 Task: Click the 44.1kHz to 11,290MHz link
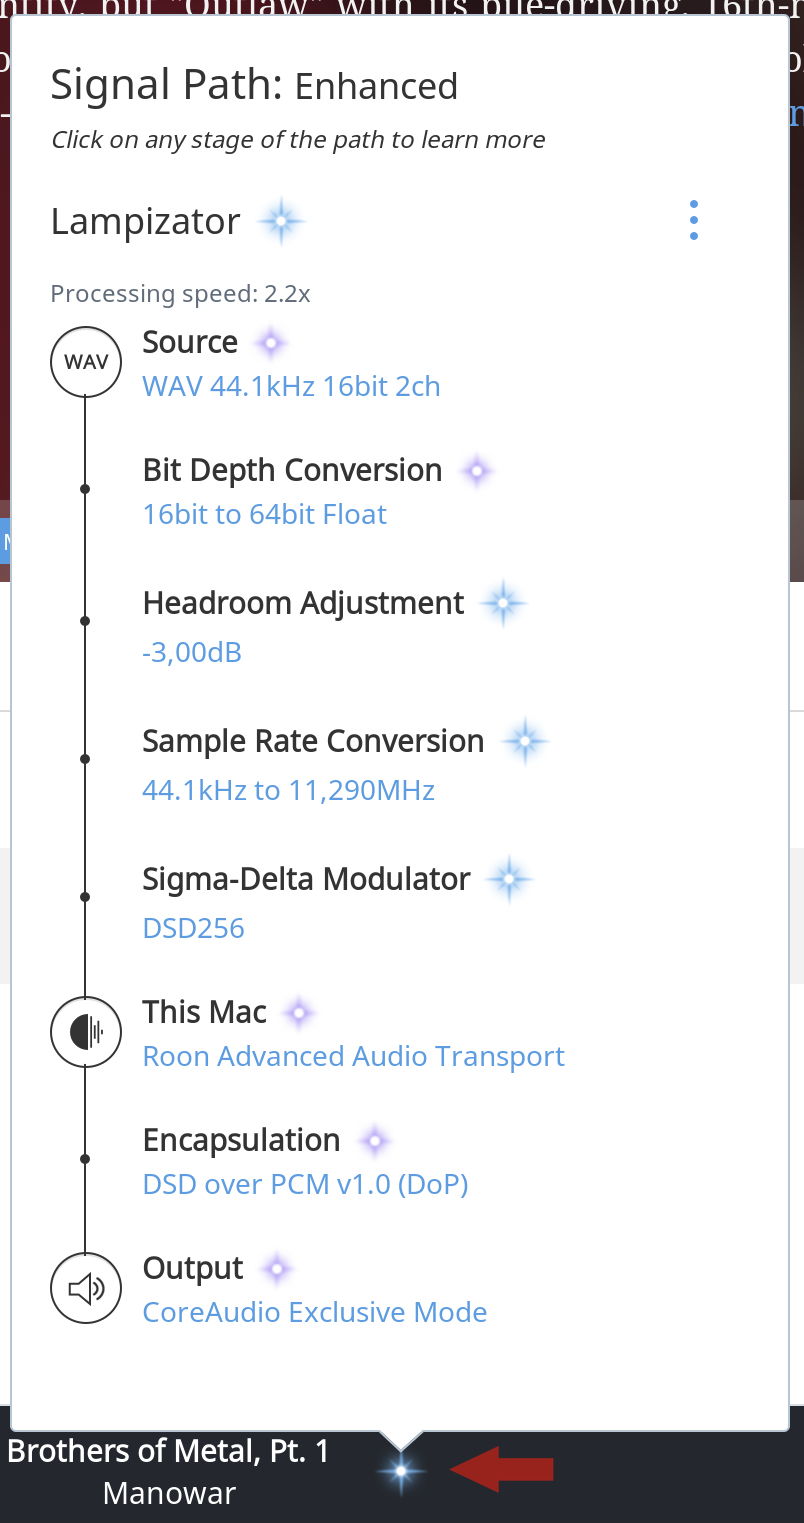[288, 791]
